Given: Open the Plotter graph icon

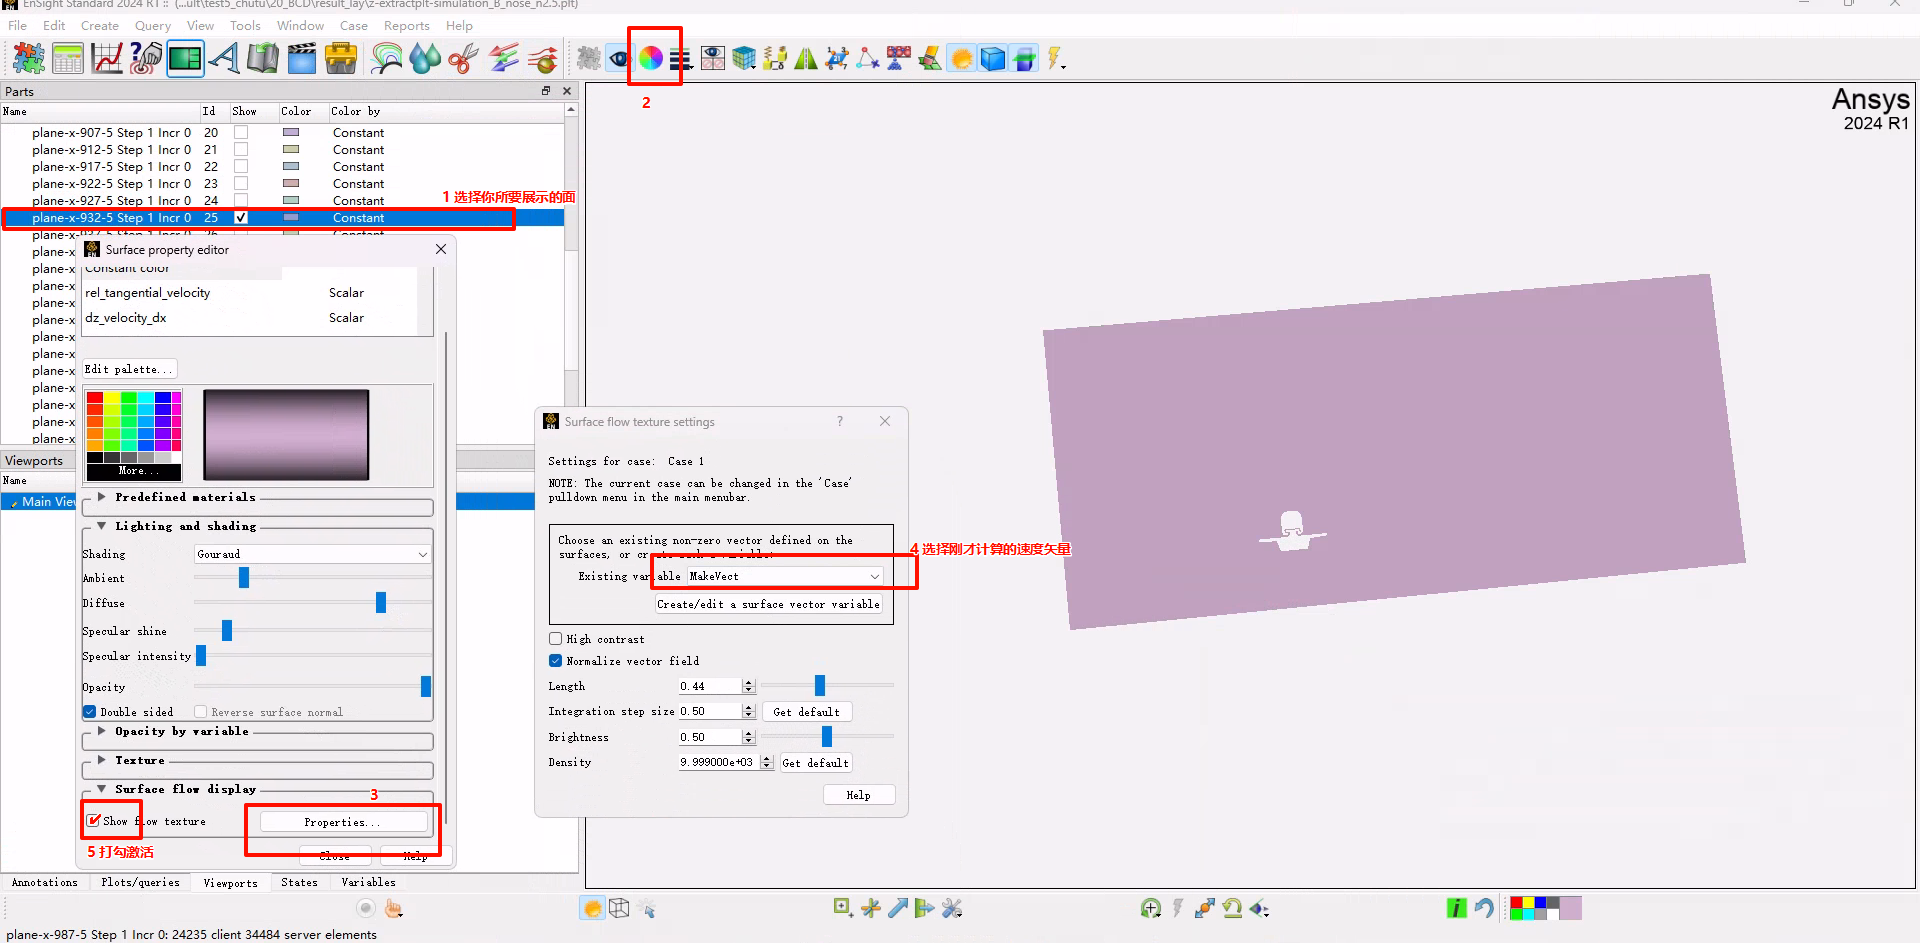Looking at the screenshot, I should coord(106,59).
